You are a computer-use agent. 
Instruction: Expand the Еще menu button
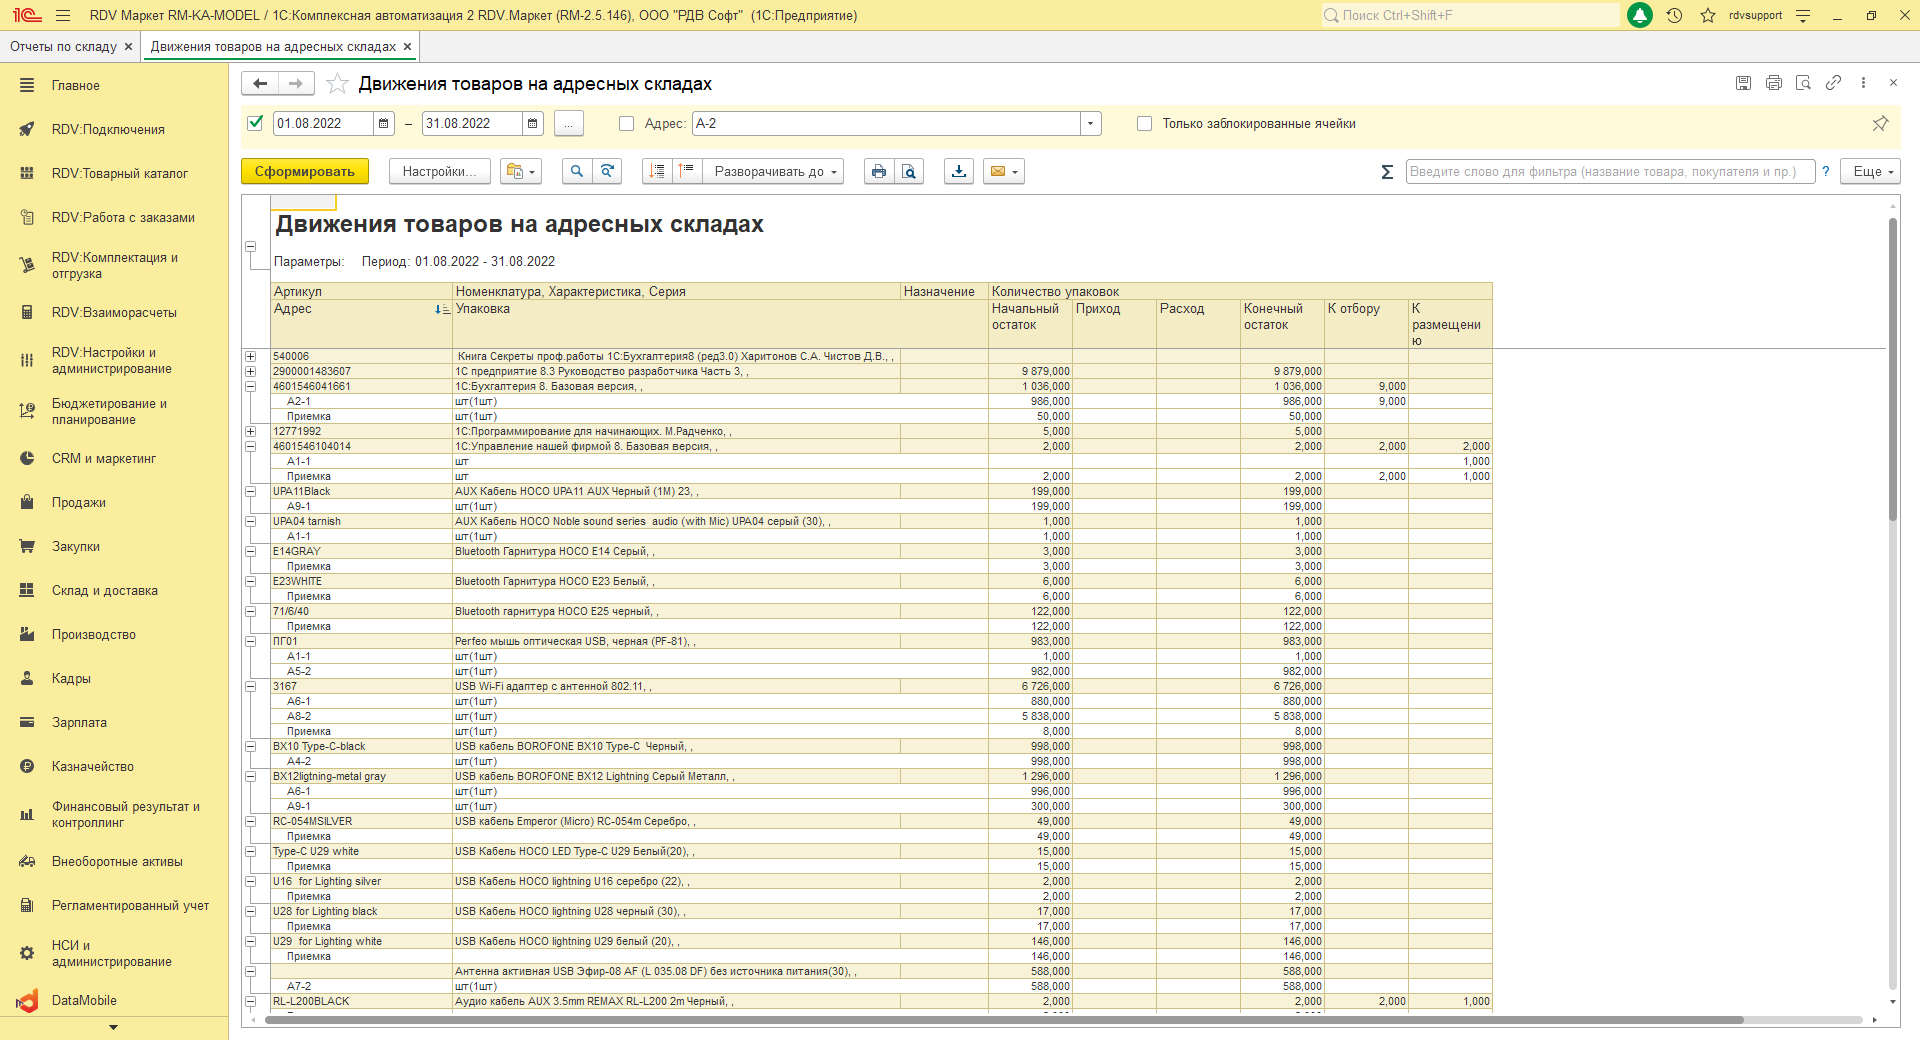1873,172
